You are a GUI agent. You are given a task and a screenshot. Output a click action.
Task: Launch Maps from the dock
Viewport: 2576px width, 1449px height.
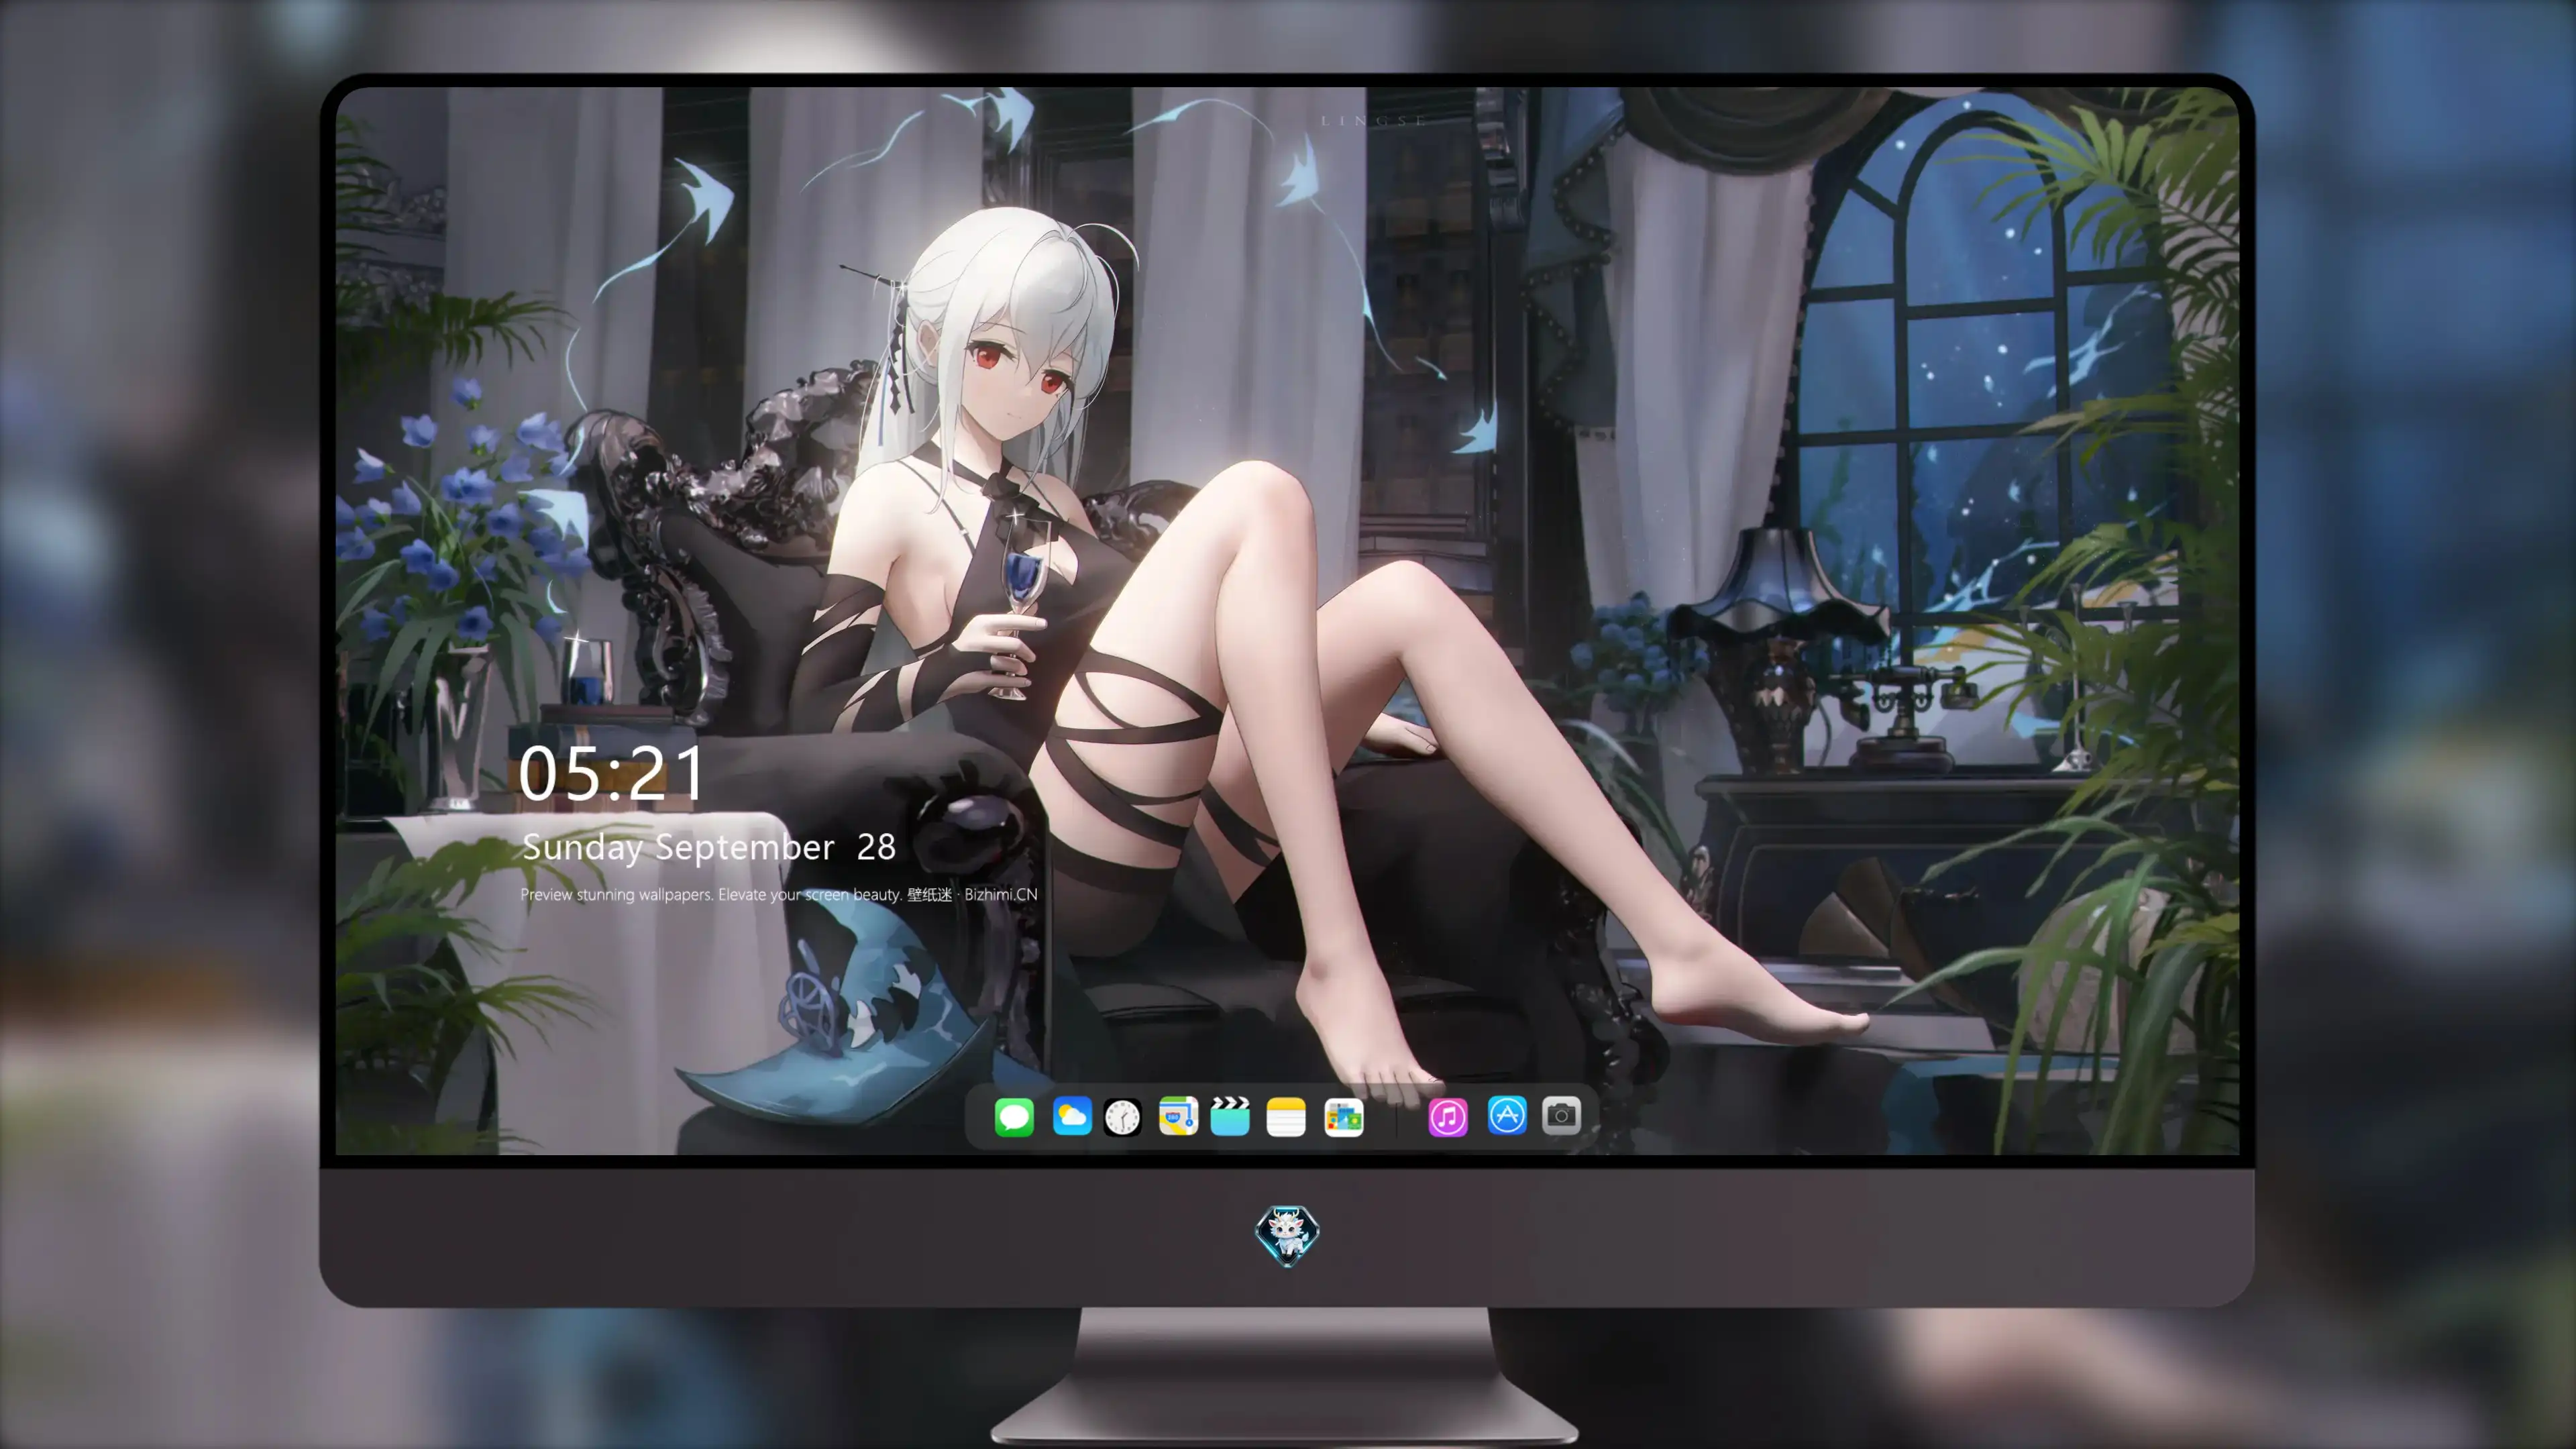pos(1178,1116)
